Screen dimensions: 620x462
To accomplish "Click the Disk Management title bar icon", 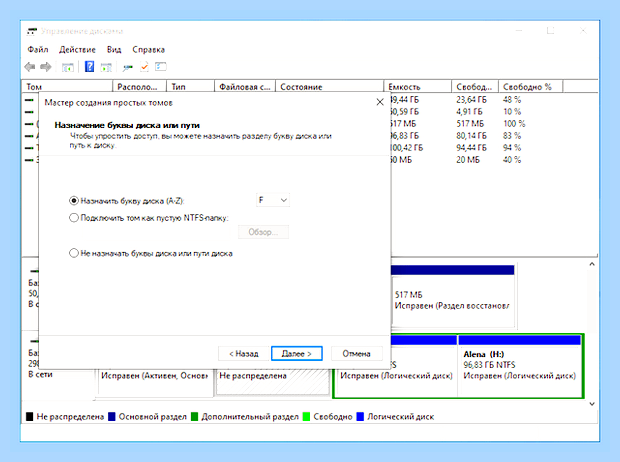I will 32,31.
